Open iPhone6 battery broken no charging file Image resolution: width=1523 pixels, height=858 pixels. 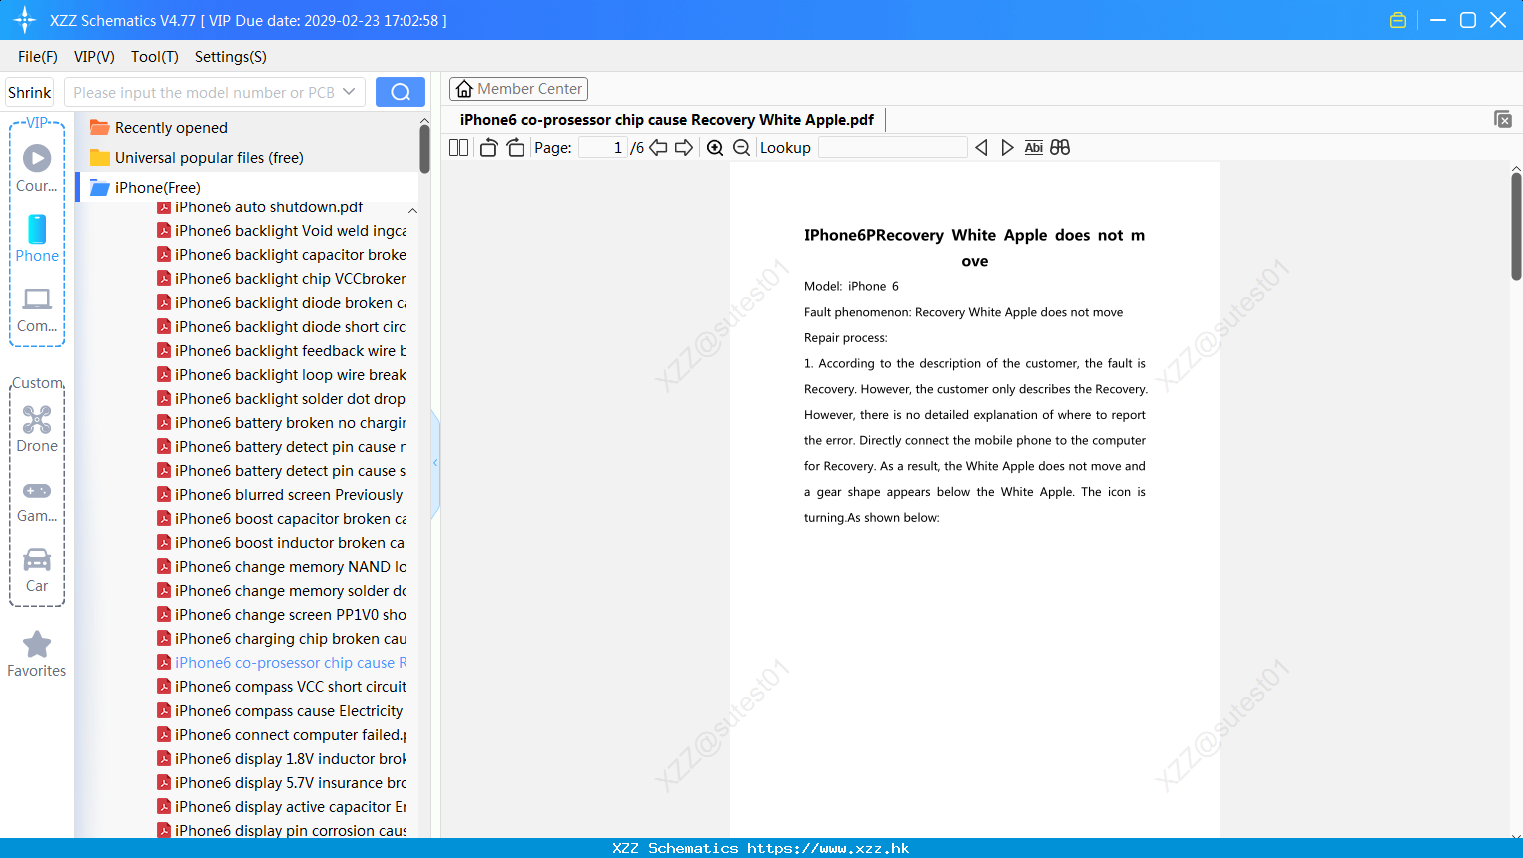point(282,423)
